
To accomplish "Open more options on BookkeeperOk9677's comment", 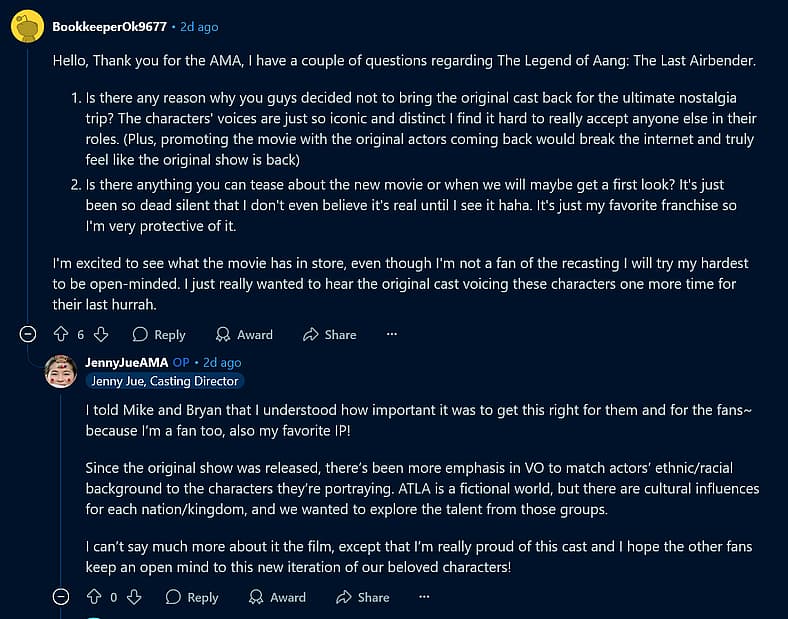I will 392,334.
